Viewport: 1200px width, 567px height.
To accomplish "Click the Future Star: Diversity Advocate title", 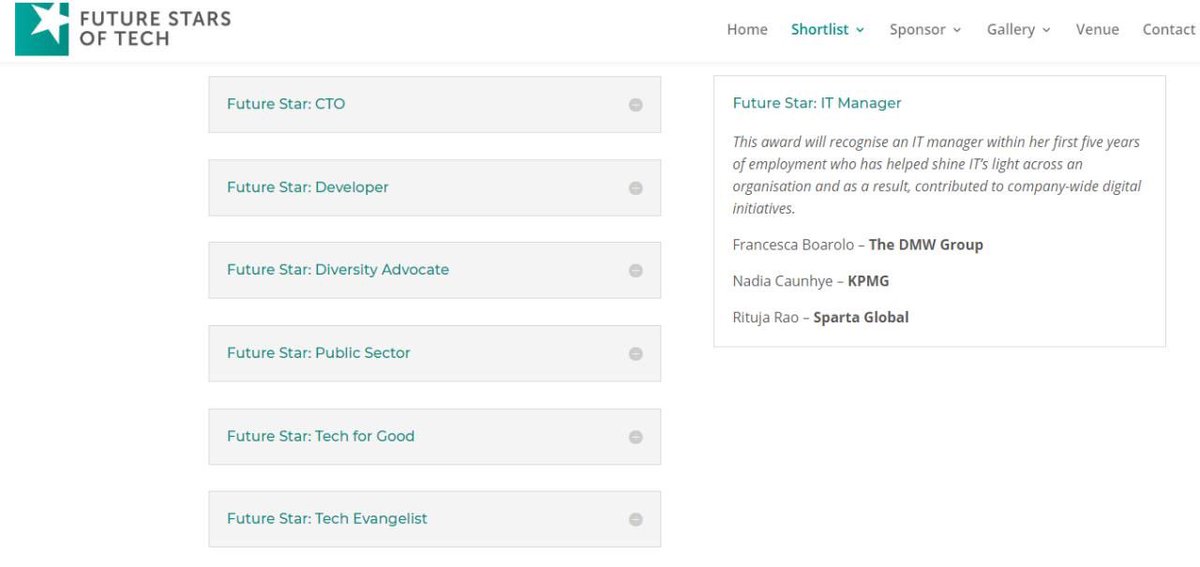I will click(338, 270).
